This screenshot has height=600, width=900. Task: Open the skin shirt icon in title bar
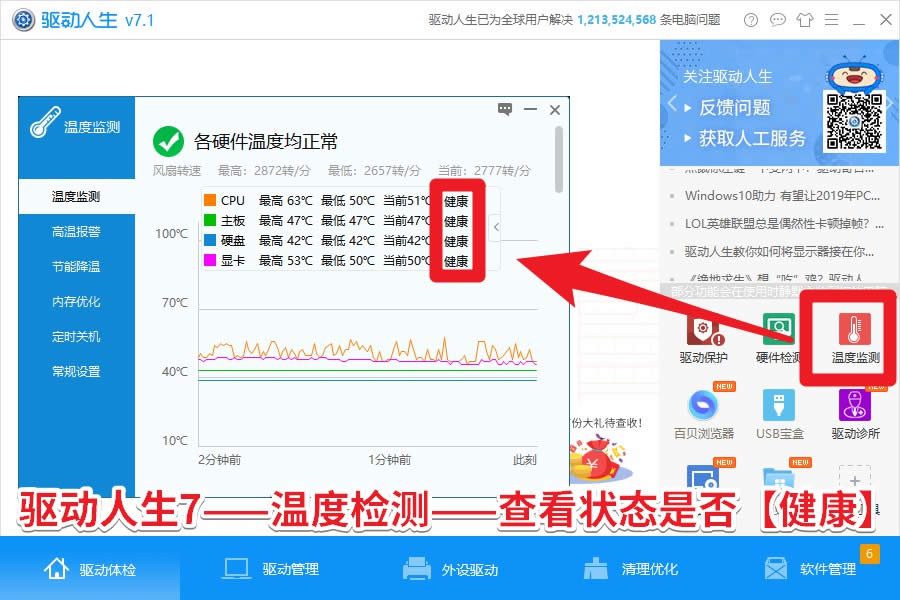[805, 20]
